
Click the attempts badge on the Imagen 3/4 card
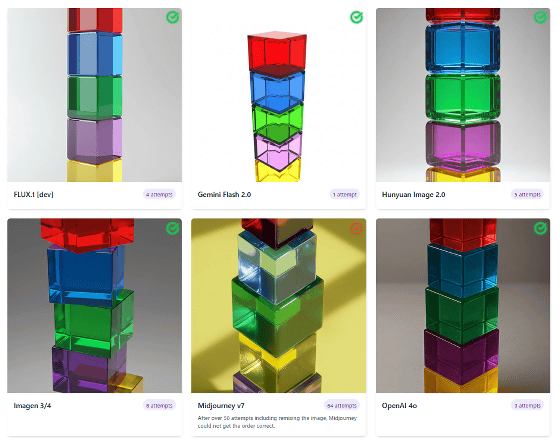tap(159, 406)
